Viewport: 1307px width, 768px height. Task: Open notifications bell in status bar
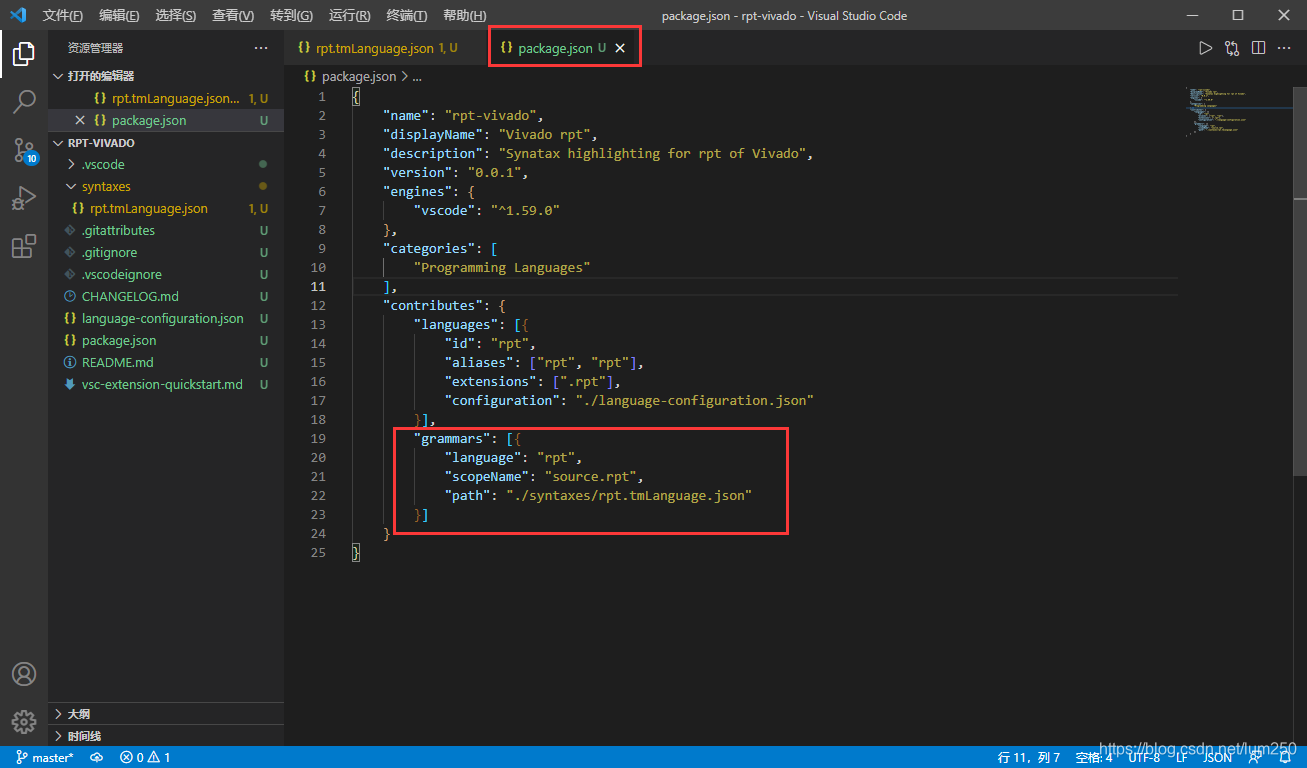coord(1285,758)
